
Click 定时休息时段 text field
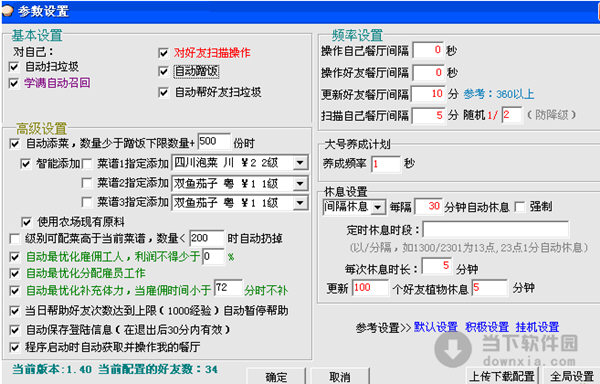496,229
